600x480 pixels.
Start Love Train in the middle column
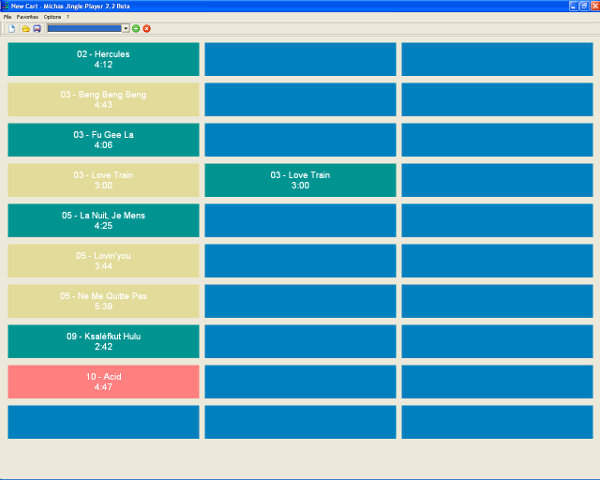(x=300, y=180)
